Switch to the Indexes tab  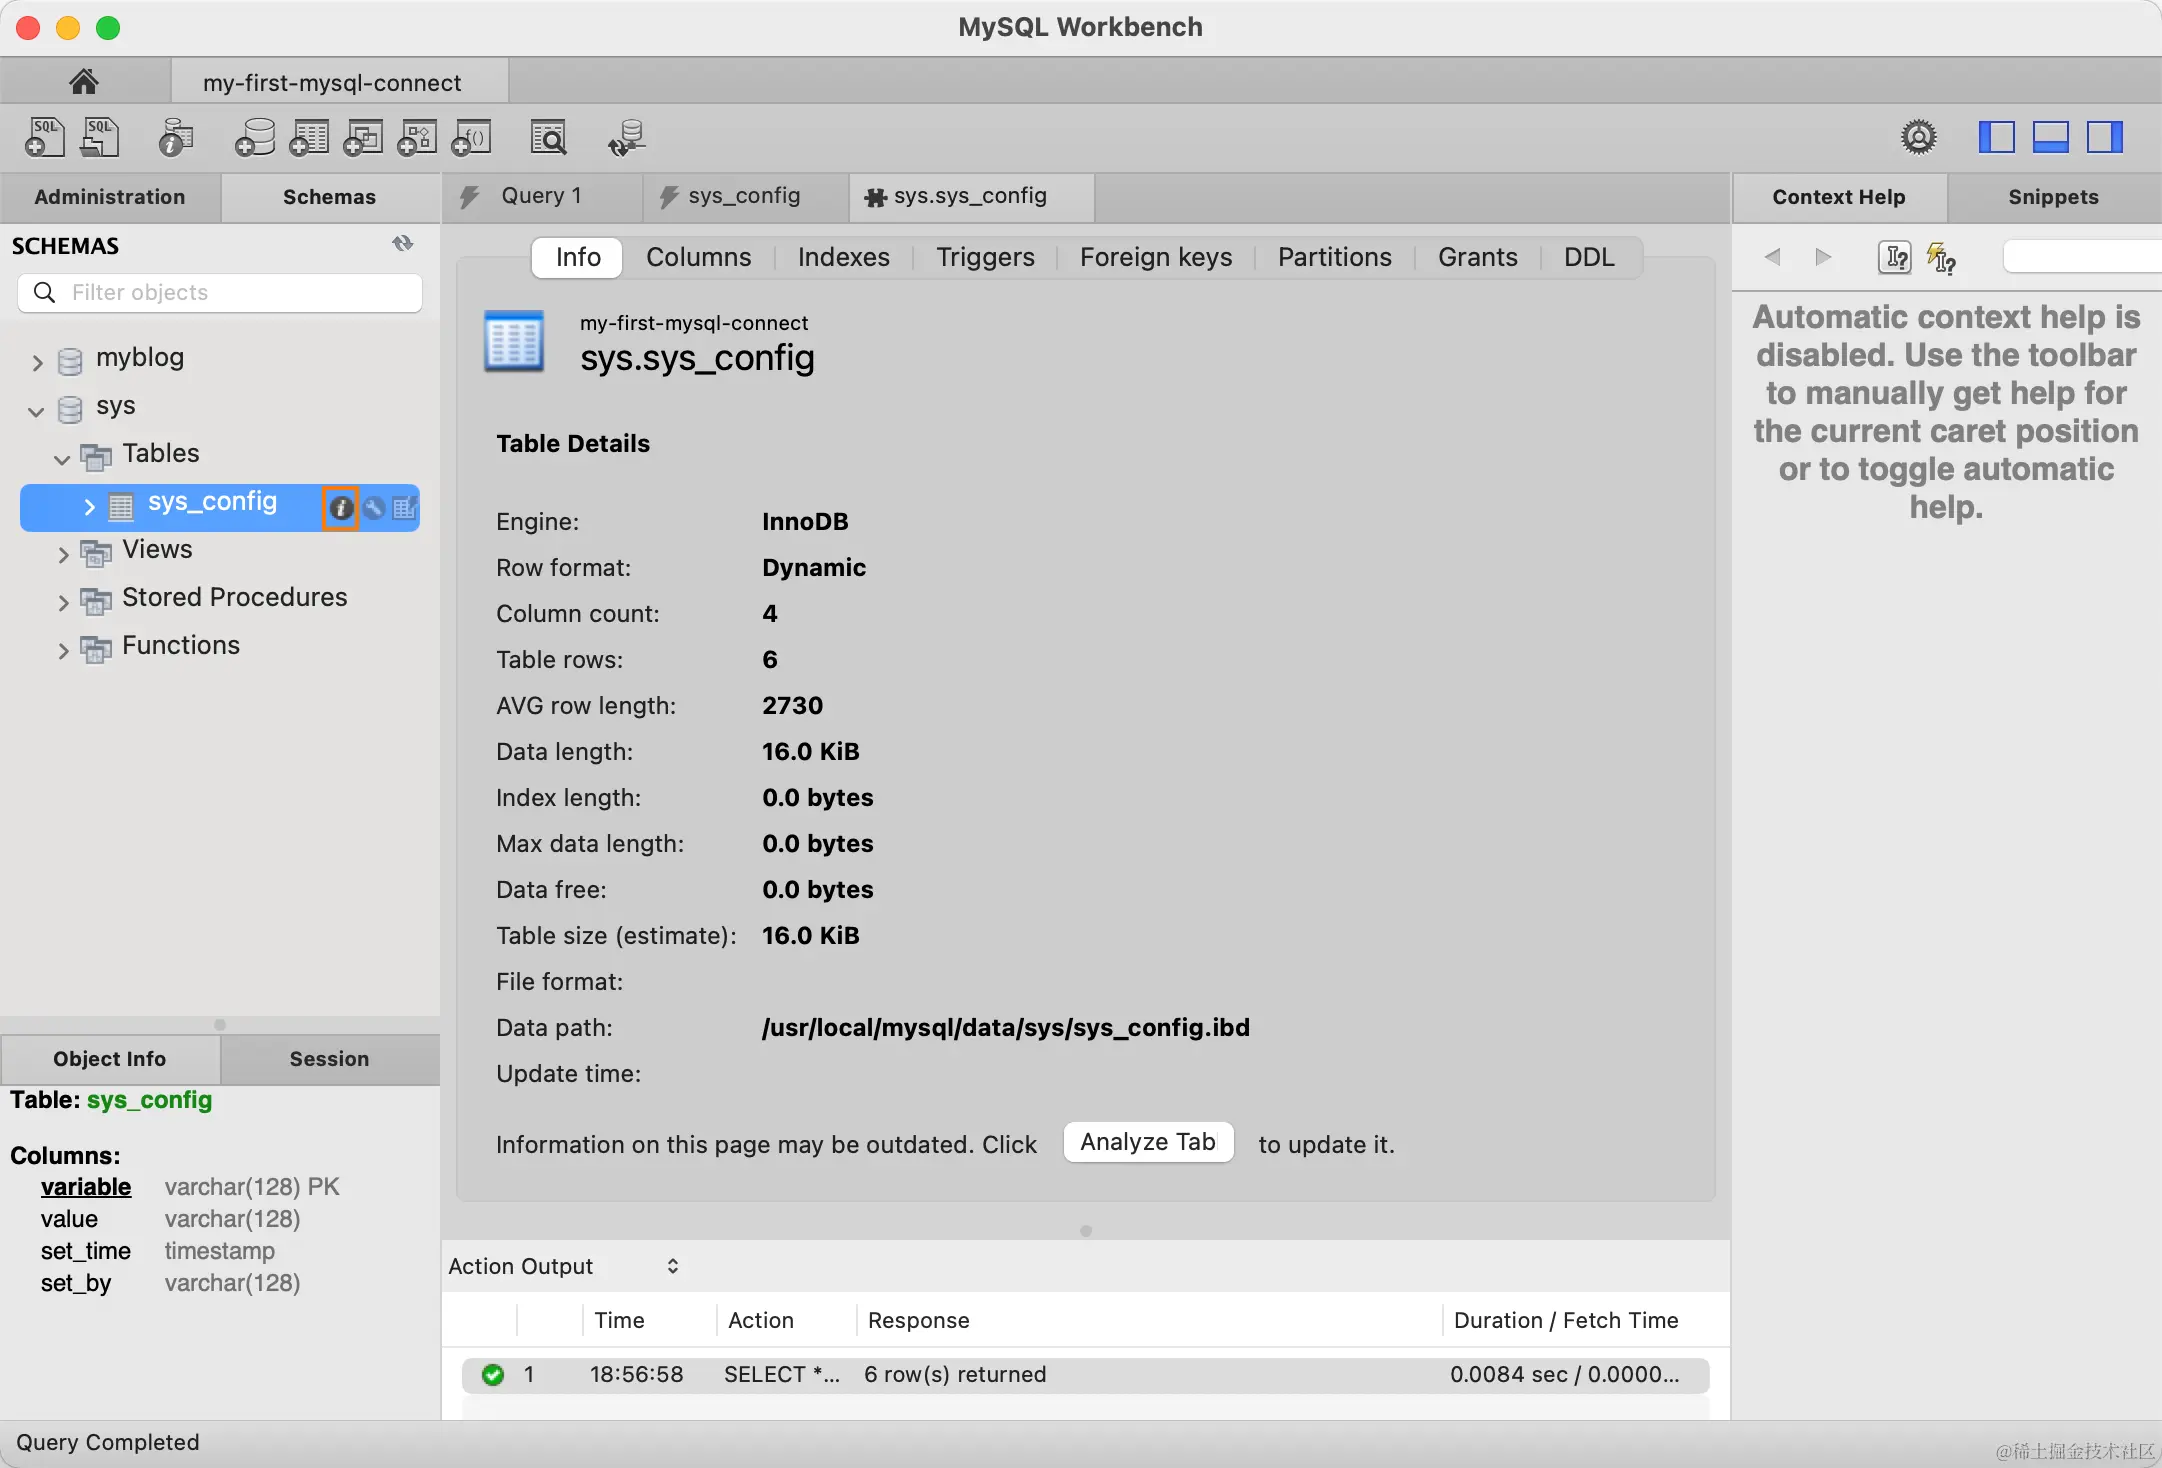point(843,257)
